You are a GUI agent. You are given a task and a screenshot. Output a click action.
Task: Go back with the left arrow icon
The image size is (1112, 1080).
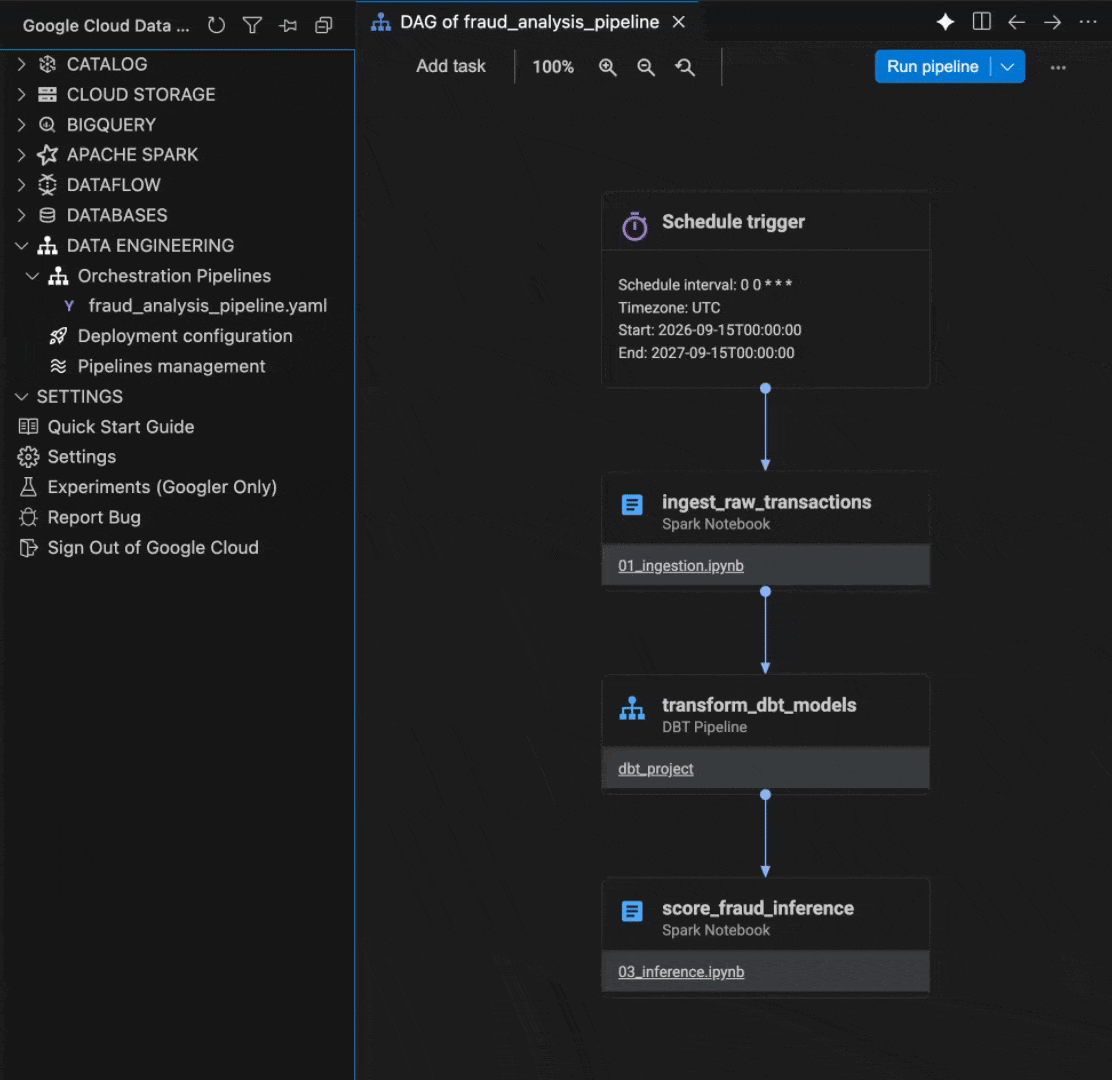point(1017,22)
